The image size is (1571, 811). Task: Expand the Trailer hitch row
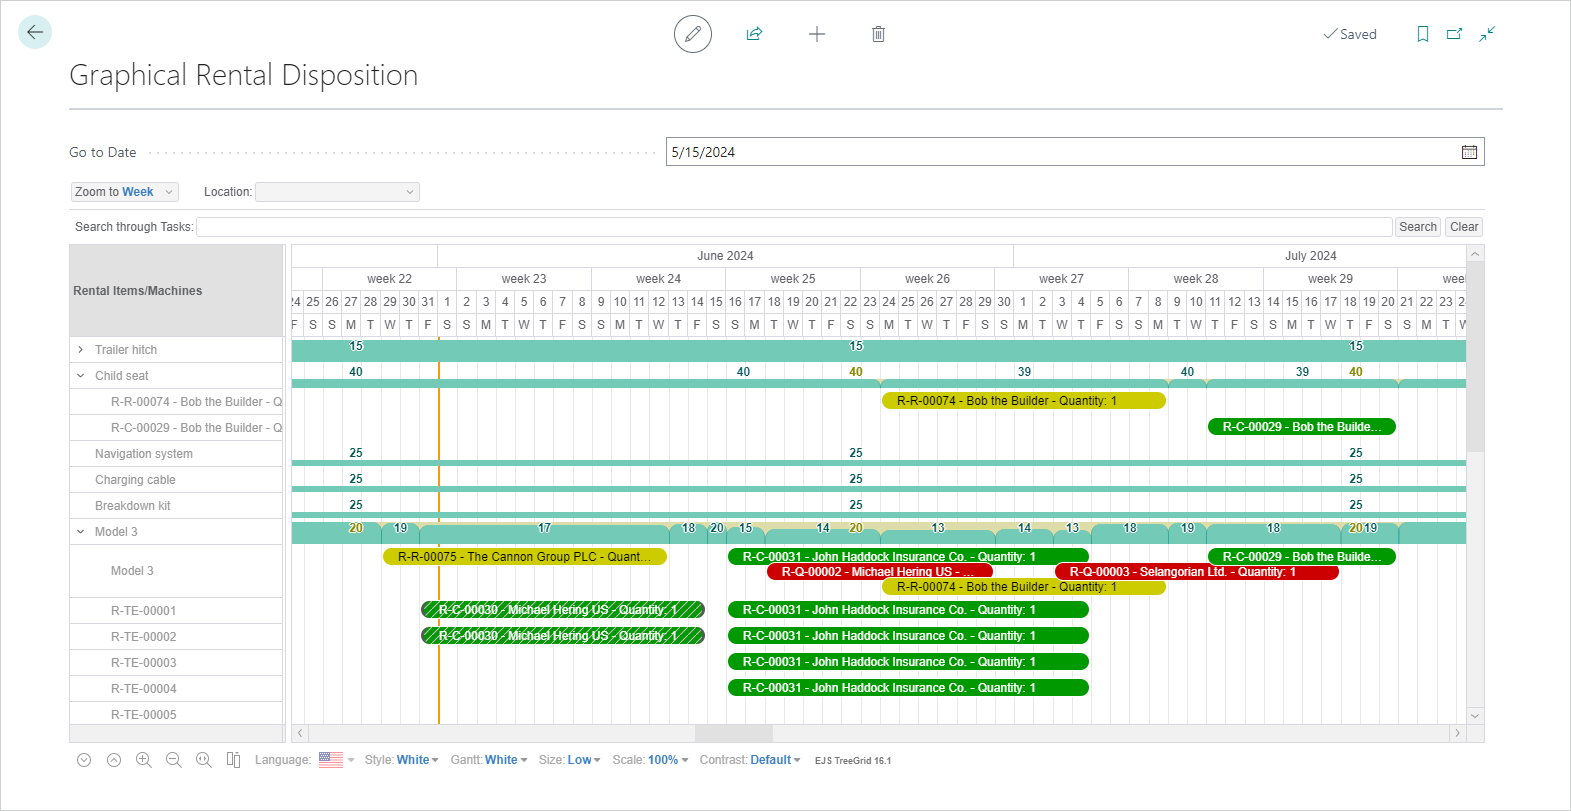[81, 350]
